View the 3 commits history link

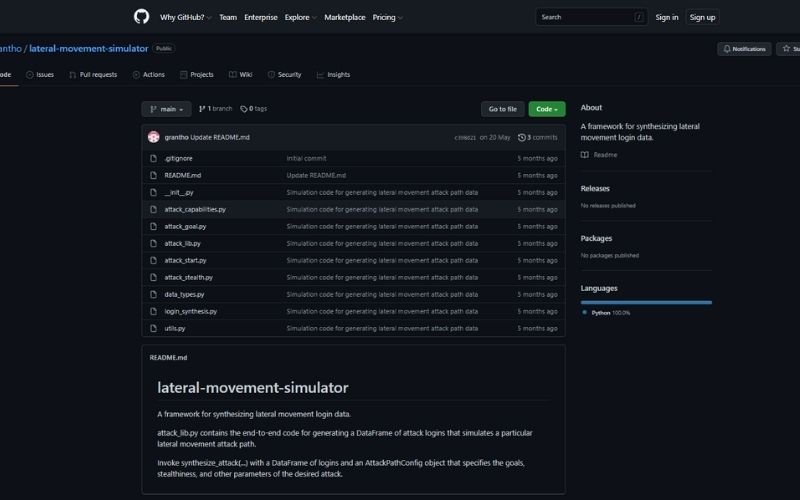click(538, 137)
